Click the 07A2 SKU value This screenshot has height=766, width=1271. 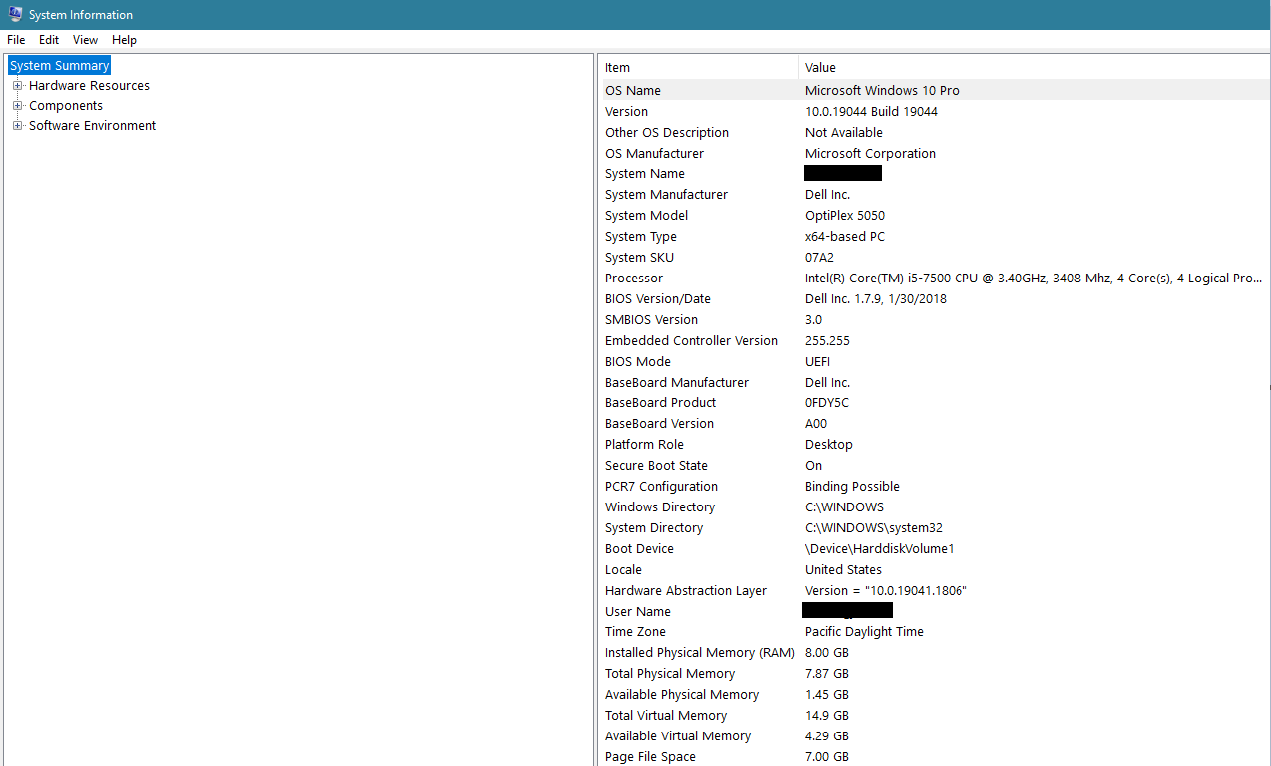point(819,258)
